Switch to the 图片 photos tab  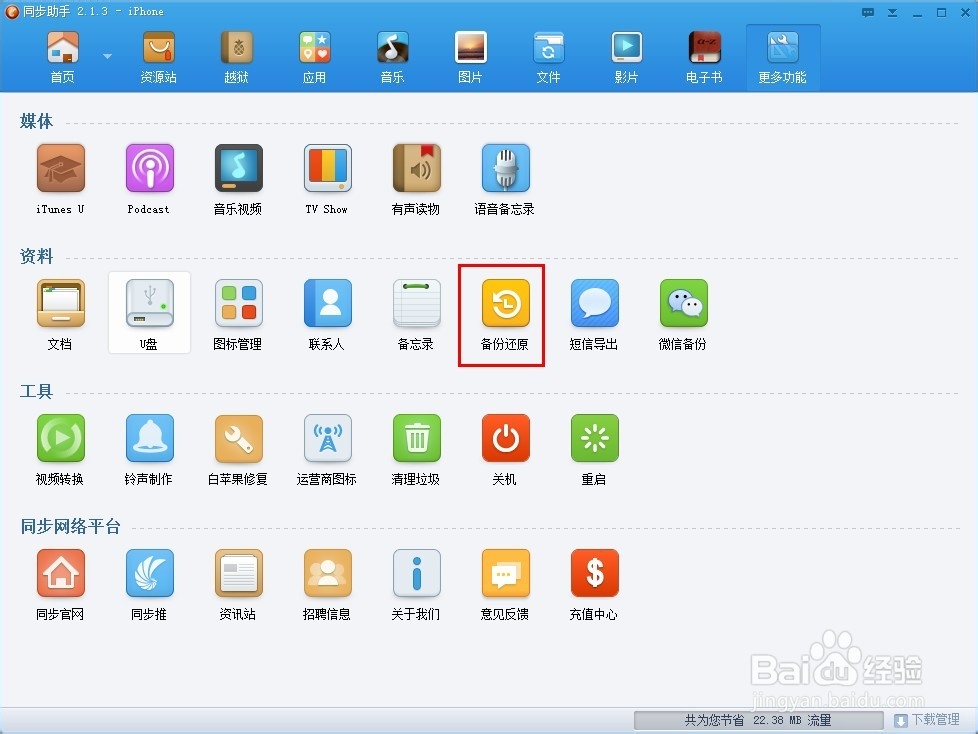click(x=470, y=57)
